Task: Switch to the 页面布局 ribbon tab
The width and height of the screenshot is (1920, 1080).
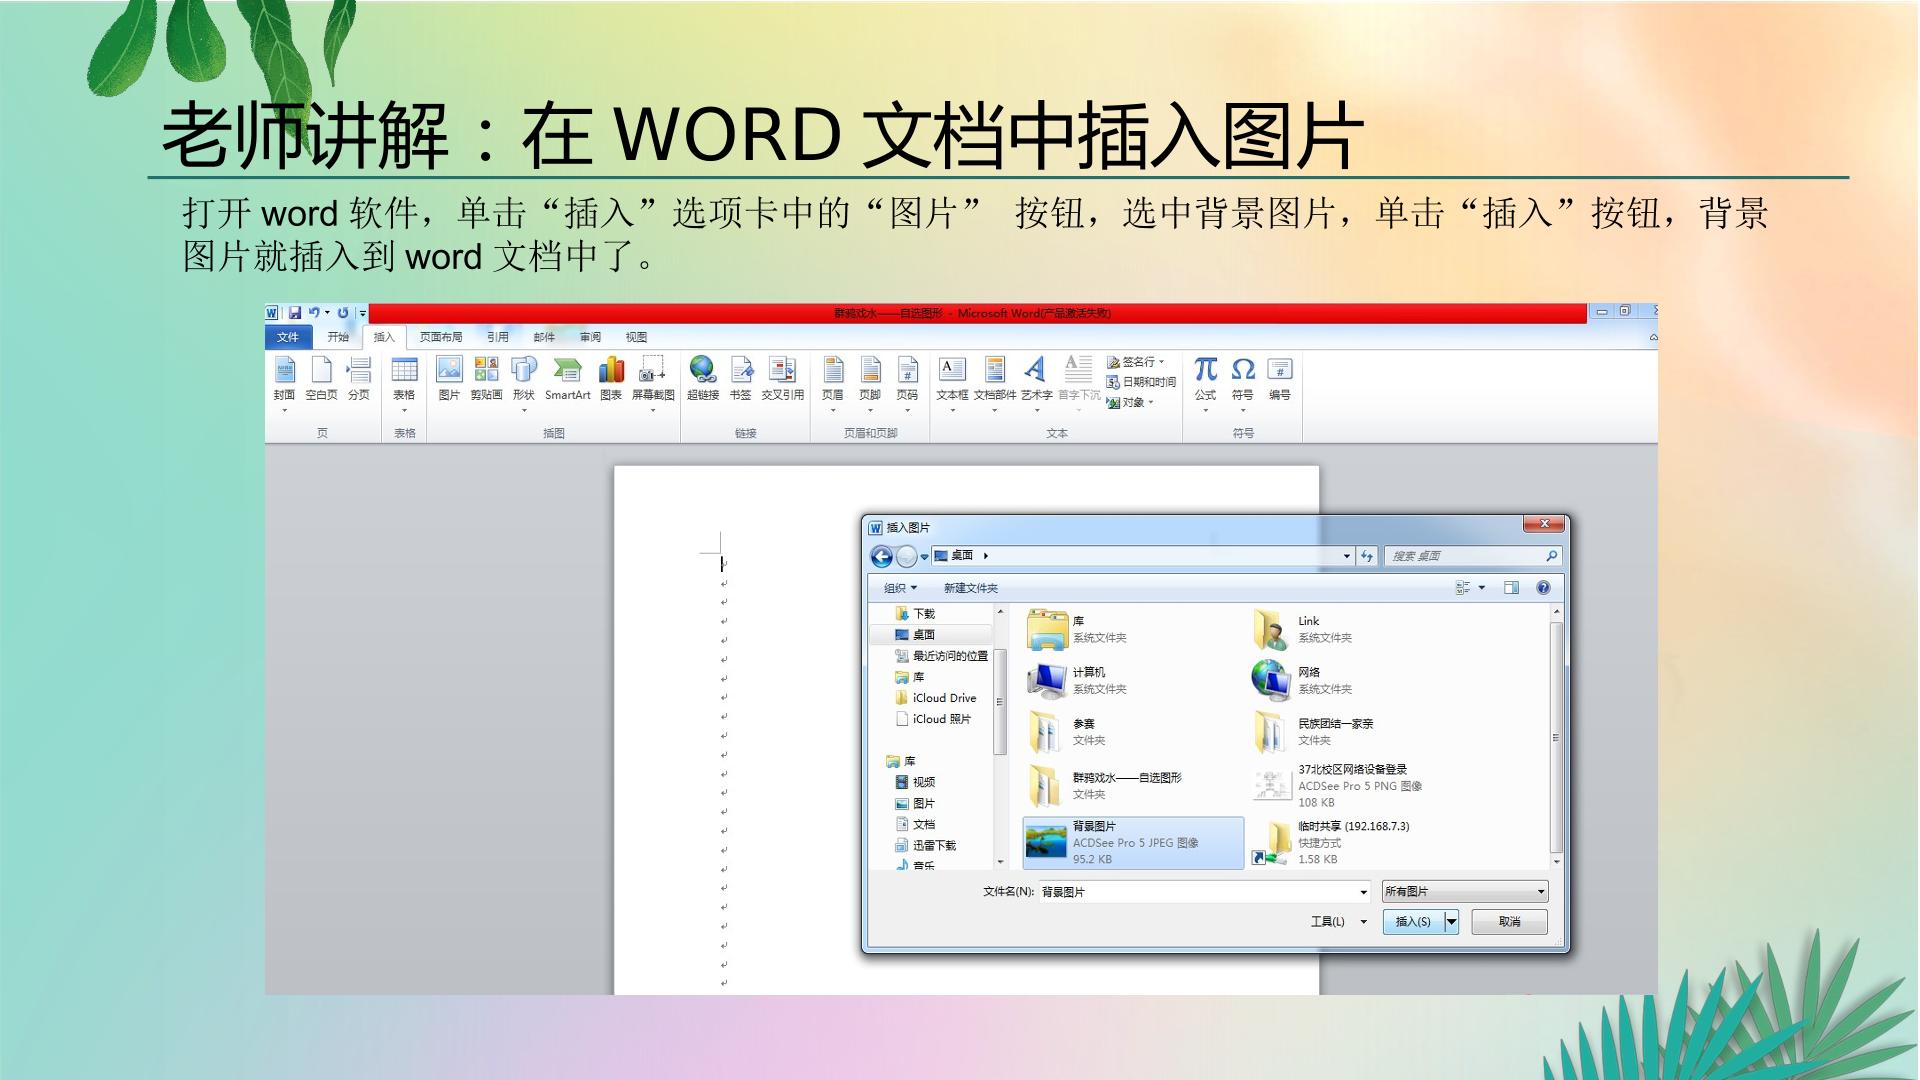Action: click(441, 337)
